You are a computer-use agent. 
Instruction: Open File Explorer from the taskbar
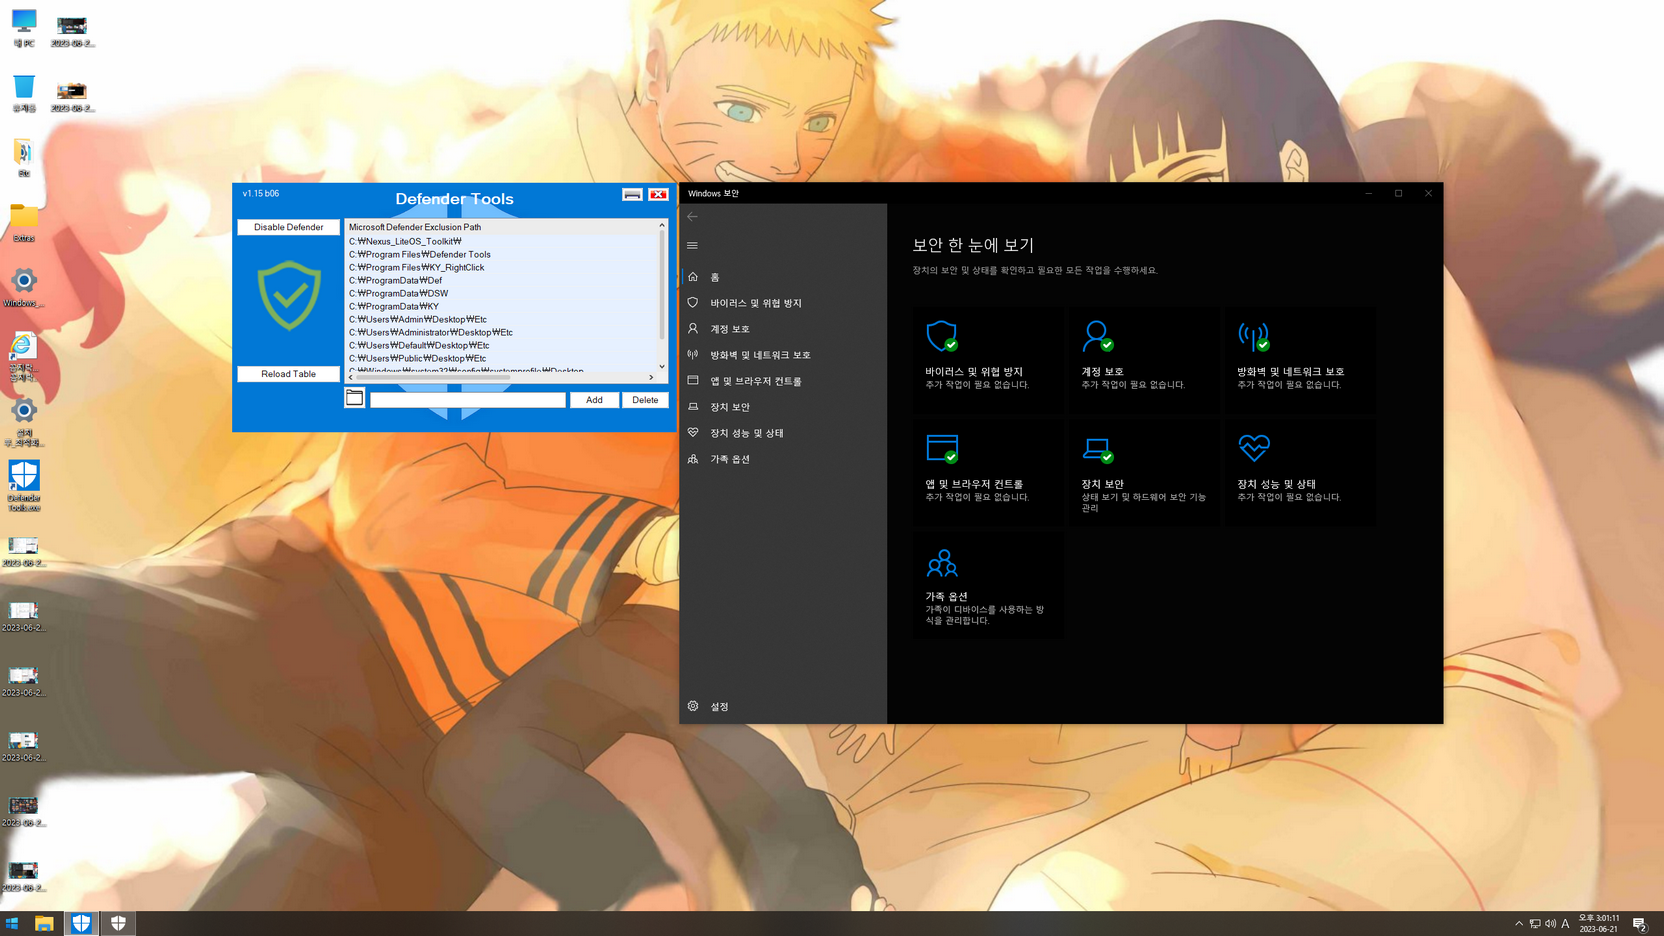click(44, 923)
